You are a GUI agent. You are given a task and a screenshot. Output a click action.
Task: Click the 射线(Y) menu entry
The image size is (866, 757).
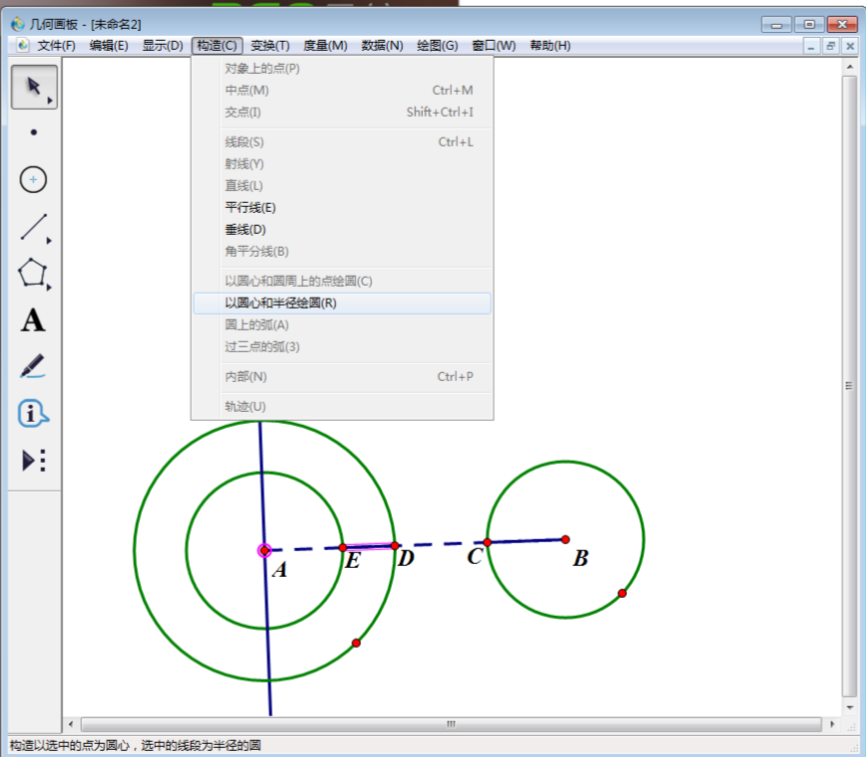pos(342,164)
